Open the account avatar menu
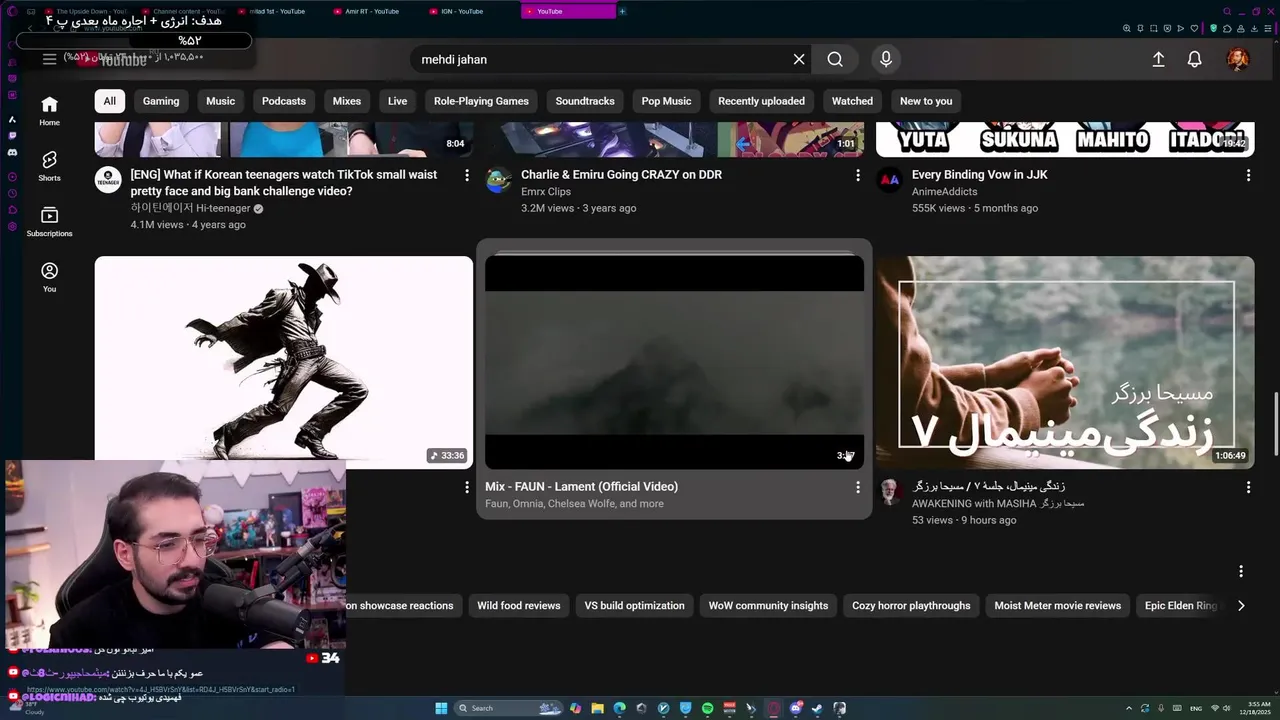This screenshot has height=720, width=1280. [x=1238, y=59]
